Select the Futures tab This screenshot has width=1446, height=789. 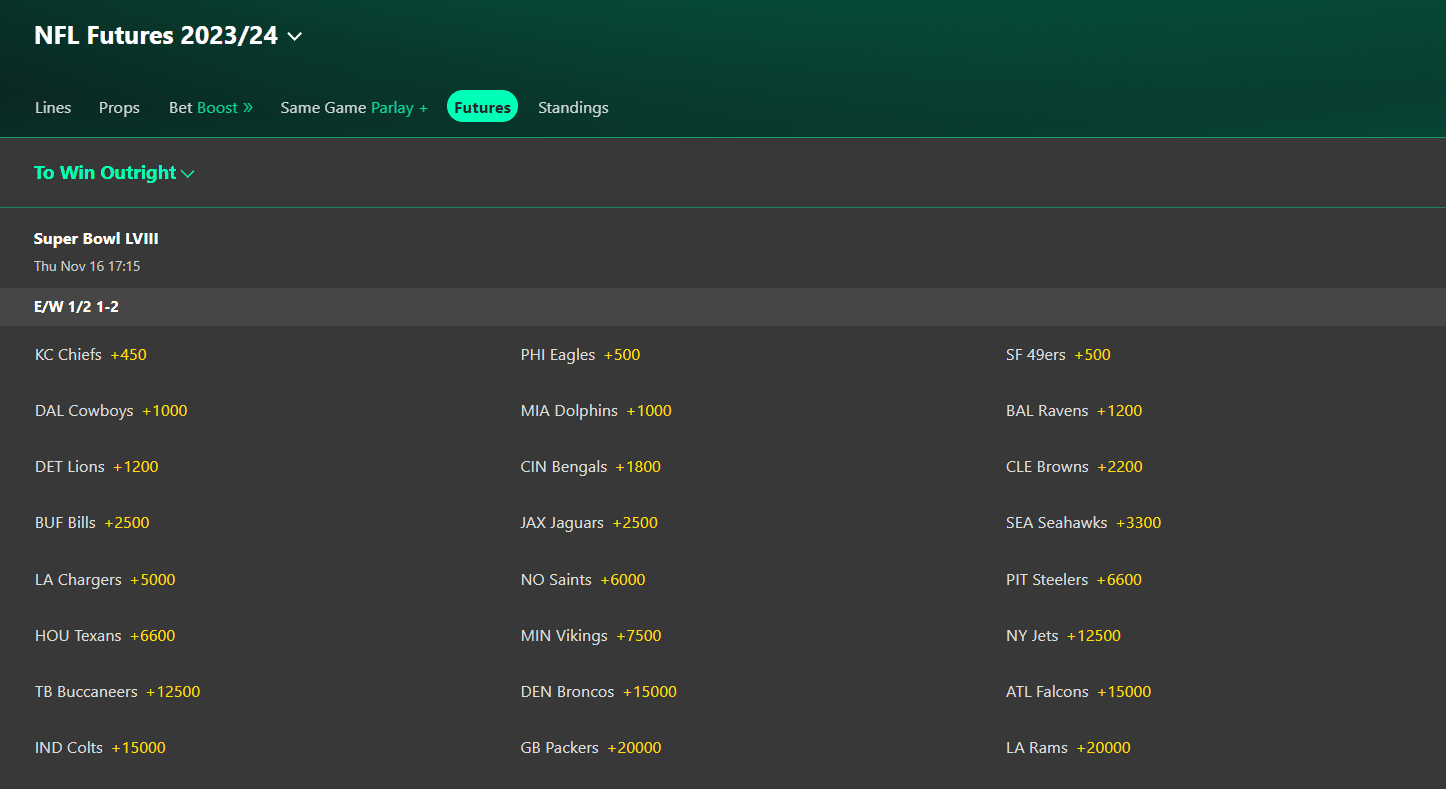482,107
